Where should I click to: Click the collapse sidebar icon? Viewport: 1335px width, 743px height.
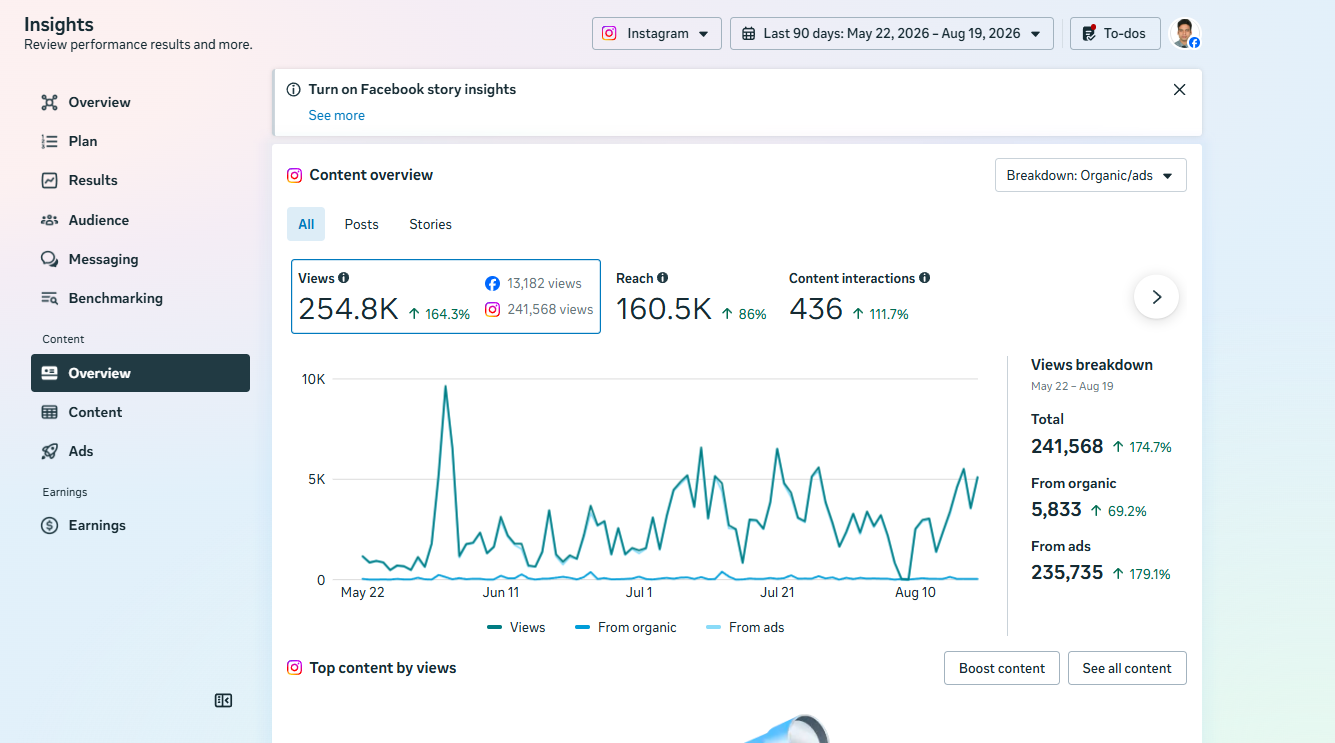223,701
